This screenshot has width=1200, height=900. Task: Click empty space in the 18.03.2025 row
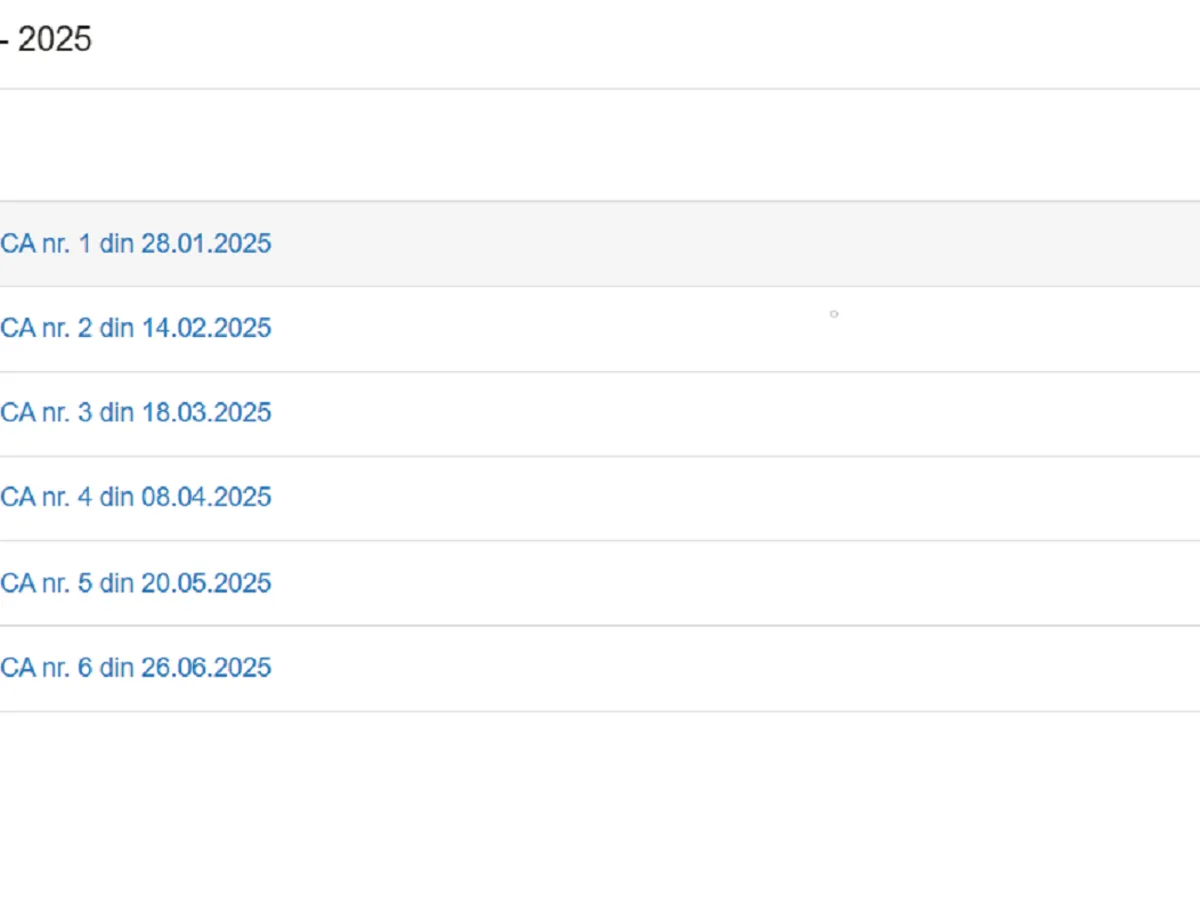tap(700, 413)
